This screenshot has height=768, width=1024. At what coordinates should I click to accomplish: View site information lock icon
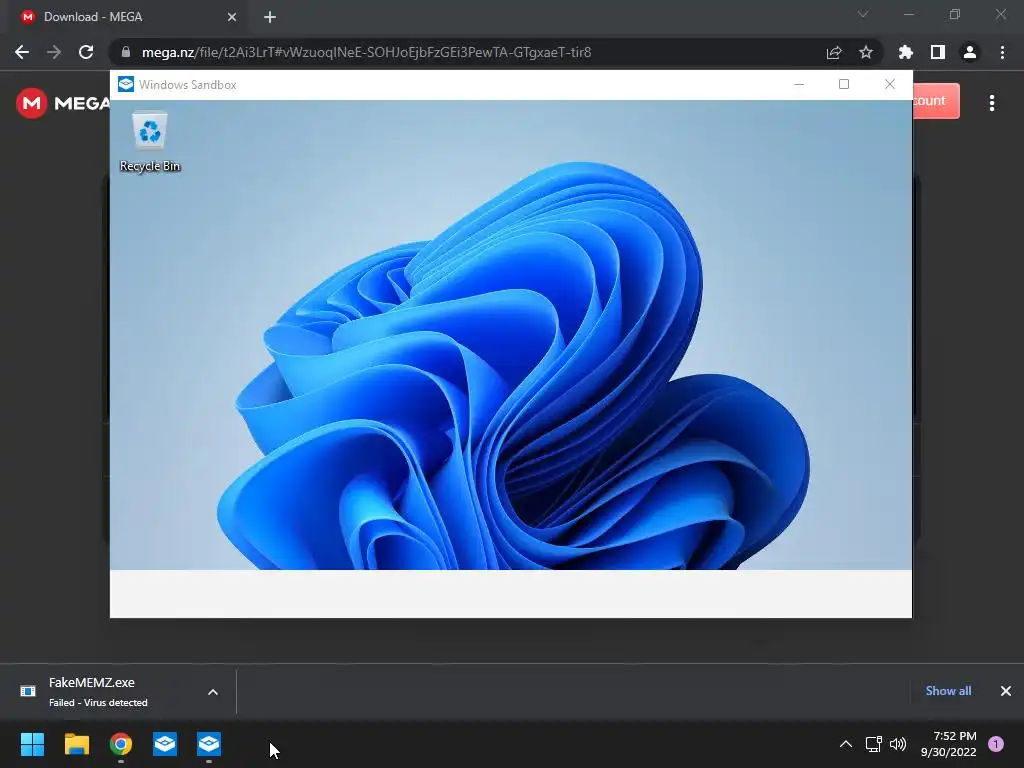point(126,52)
